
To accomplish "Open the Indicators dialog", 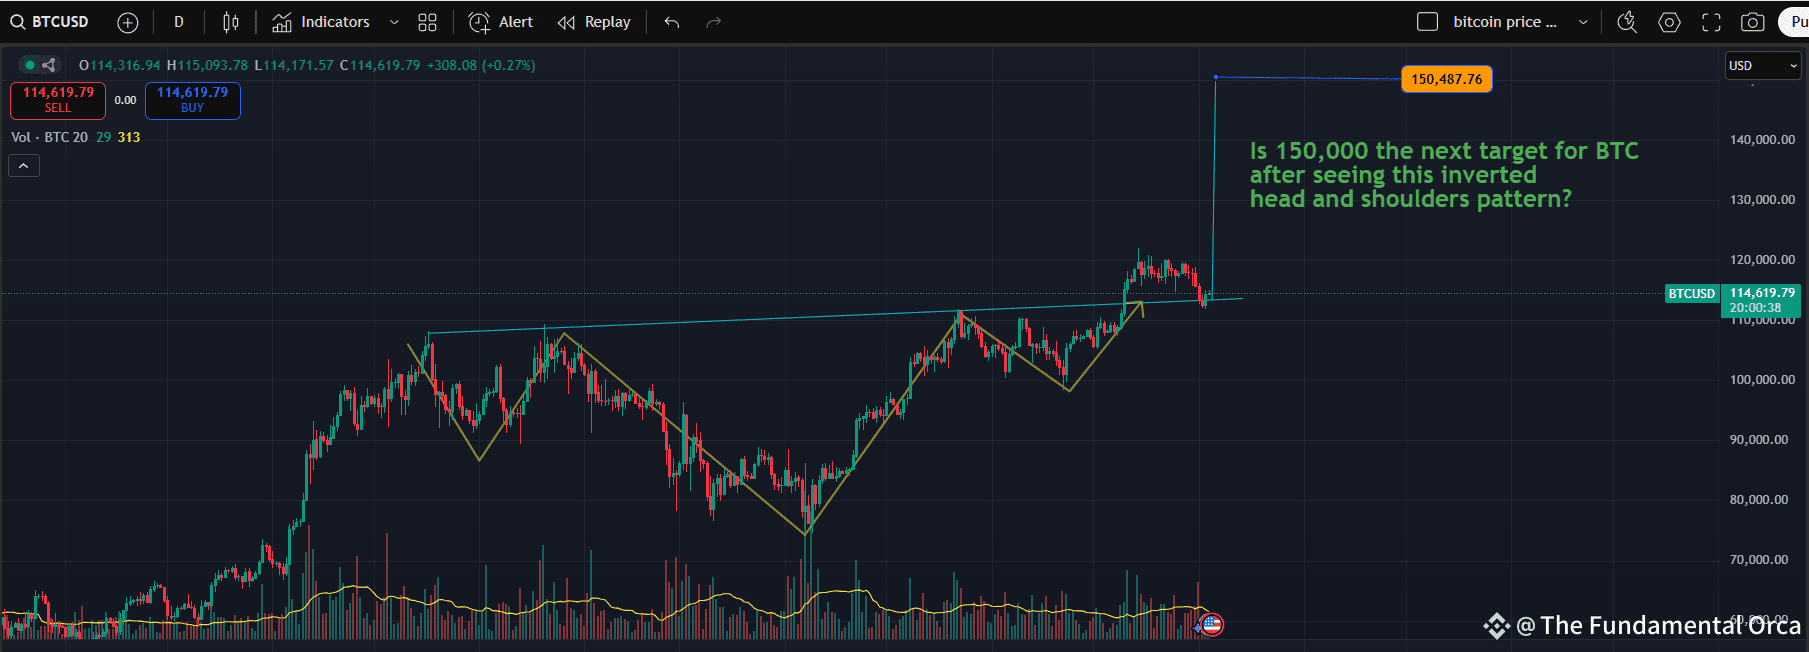I will click(x=321, y=22).
